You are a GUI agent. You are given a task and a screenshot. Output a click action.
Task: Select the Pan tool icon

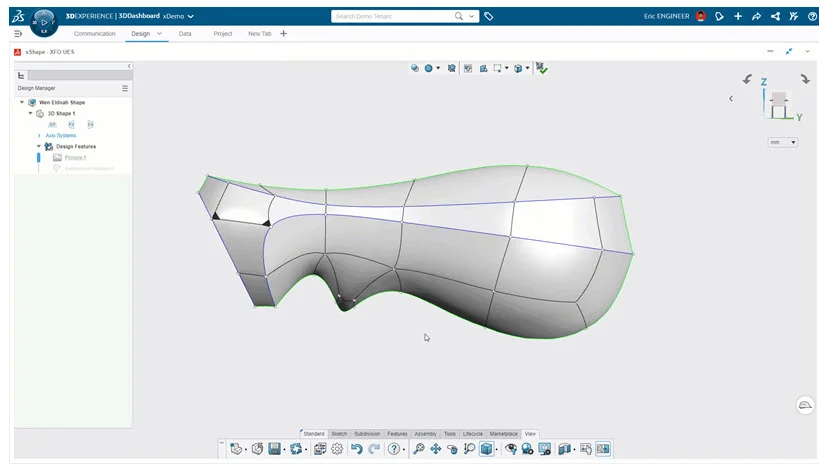pyautogui.click(x=436, y=449)
